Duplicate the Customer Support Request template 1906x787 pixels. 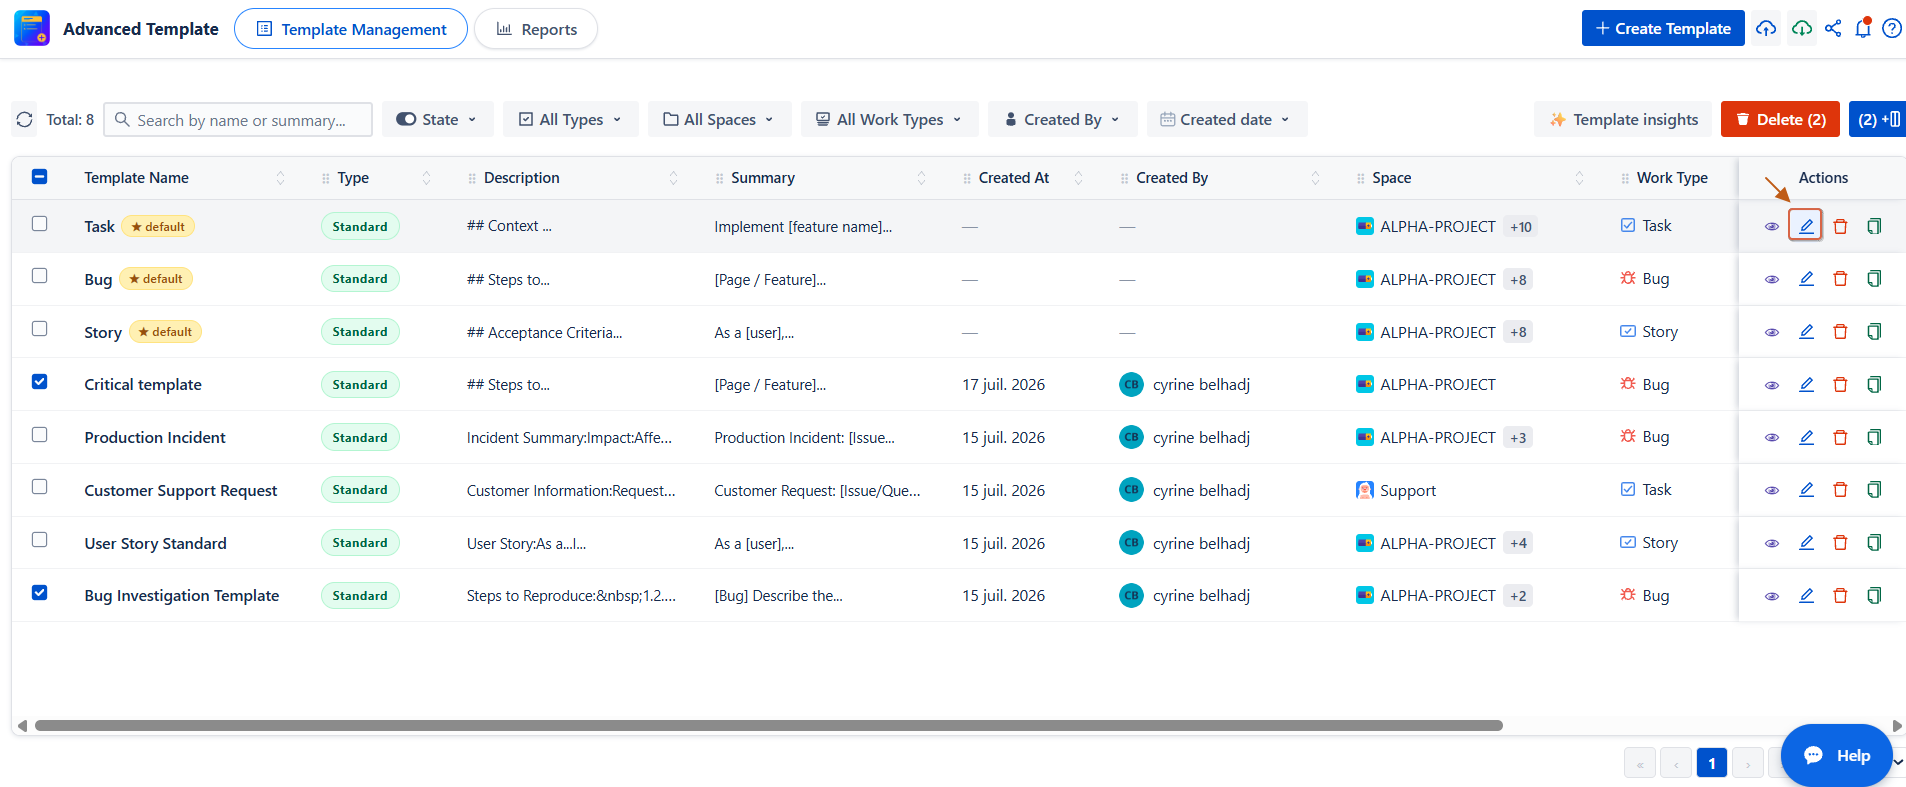(x=1874, y=490)
